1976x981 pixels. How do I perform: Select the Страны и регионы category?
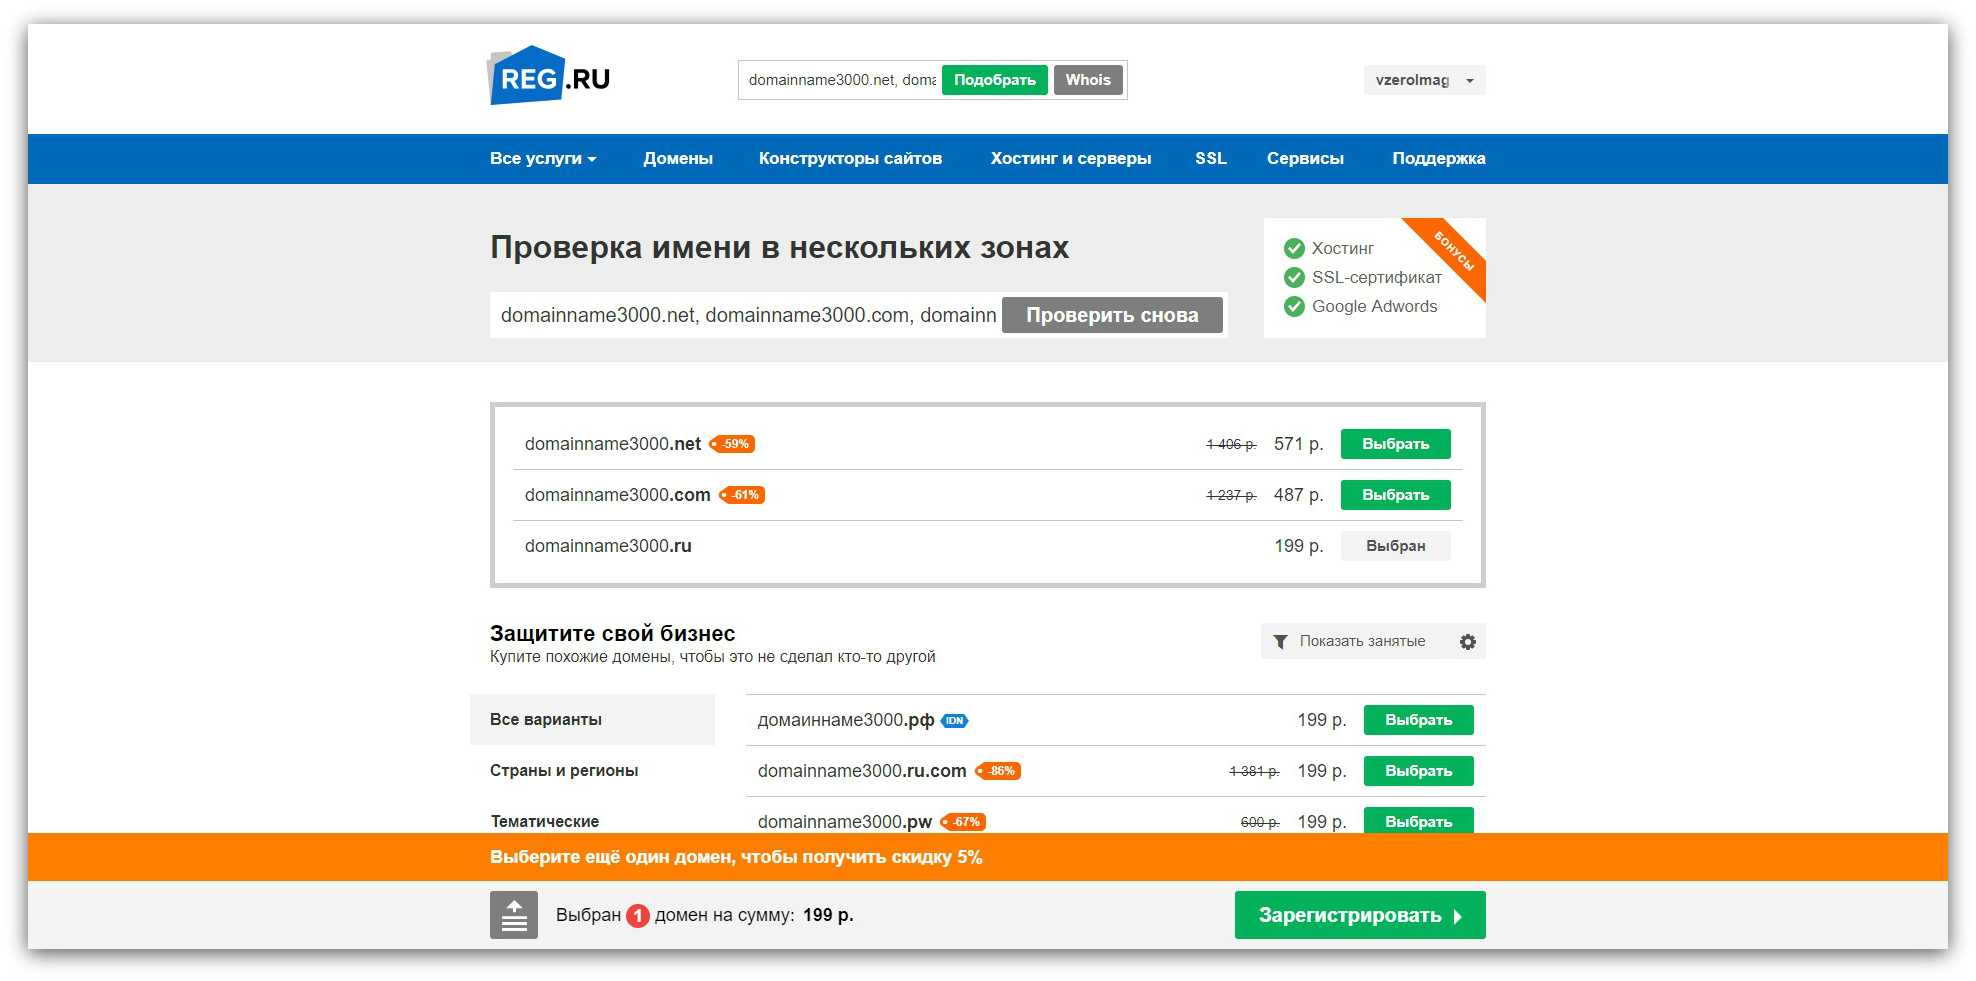[x=564, y=771]
